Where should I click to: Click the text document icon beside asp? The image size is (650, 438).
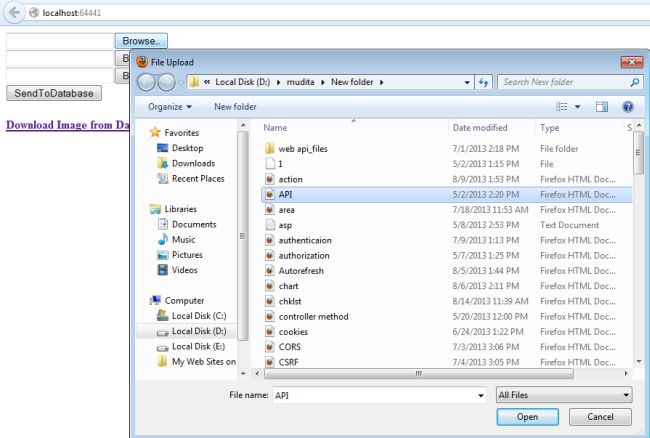click(x=269, y=225)
